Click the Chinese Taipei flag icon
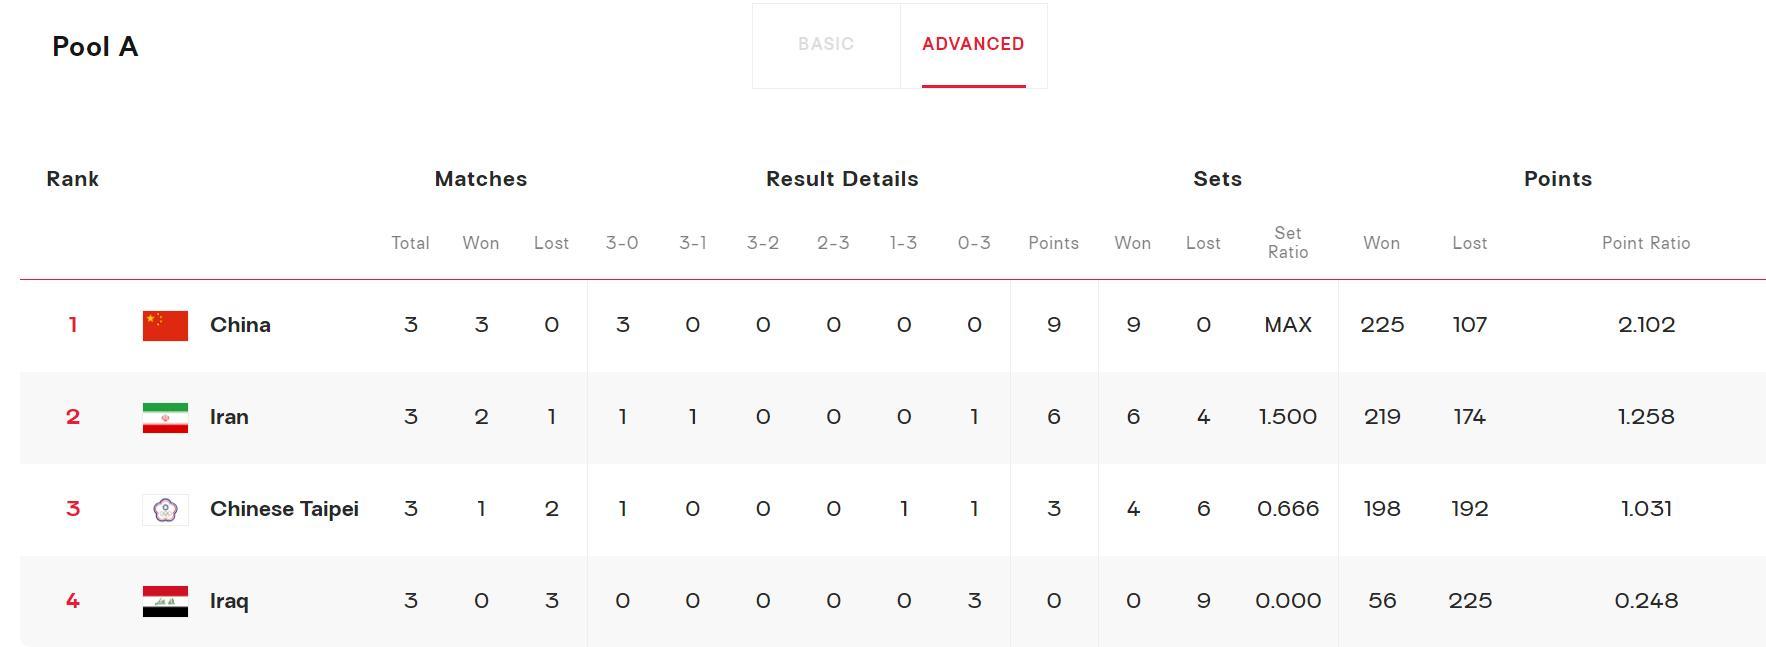 tap(165, 509)
